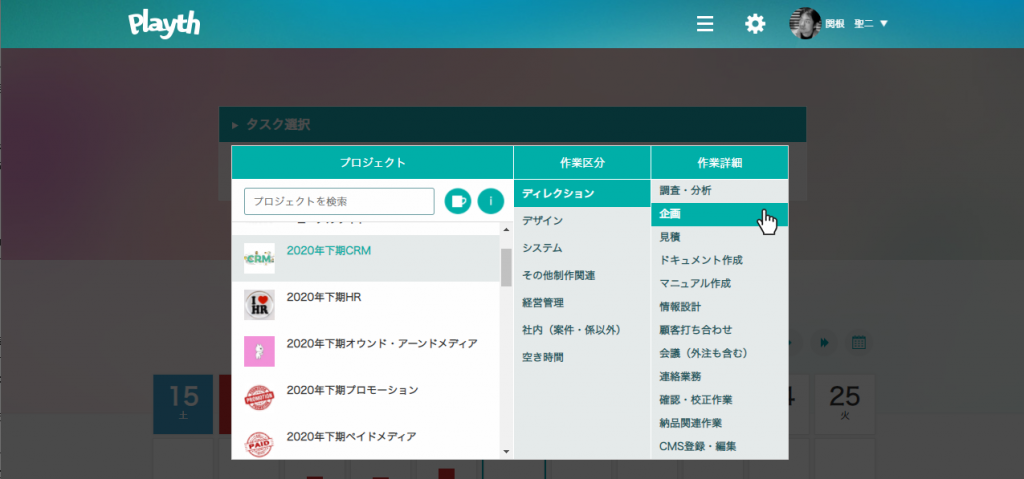Screen dimensions: 1024x479
Task: Select project 2020年下期CRM
Action: (x=366, y=258)
